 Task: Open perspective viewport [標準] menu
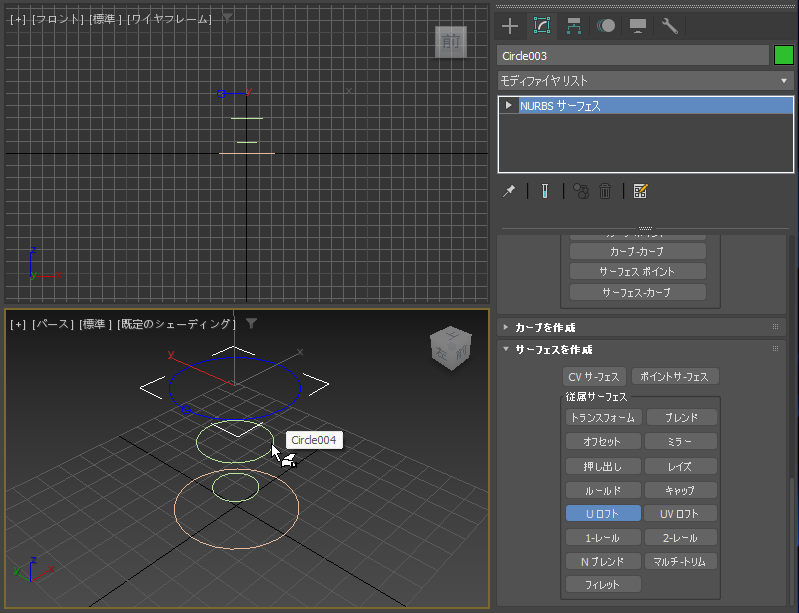pos(95,325)
